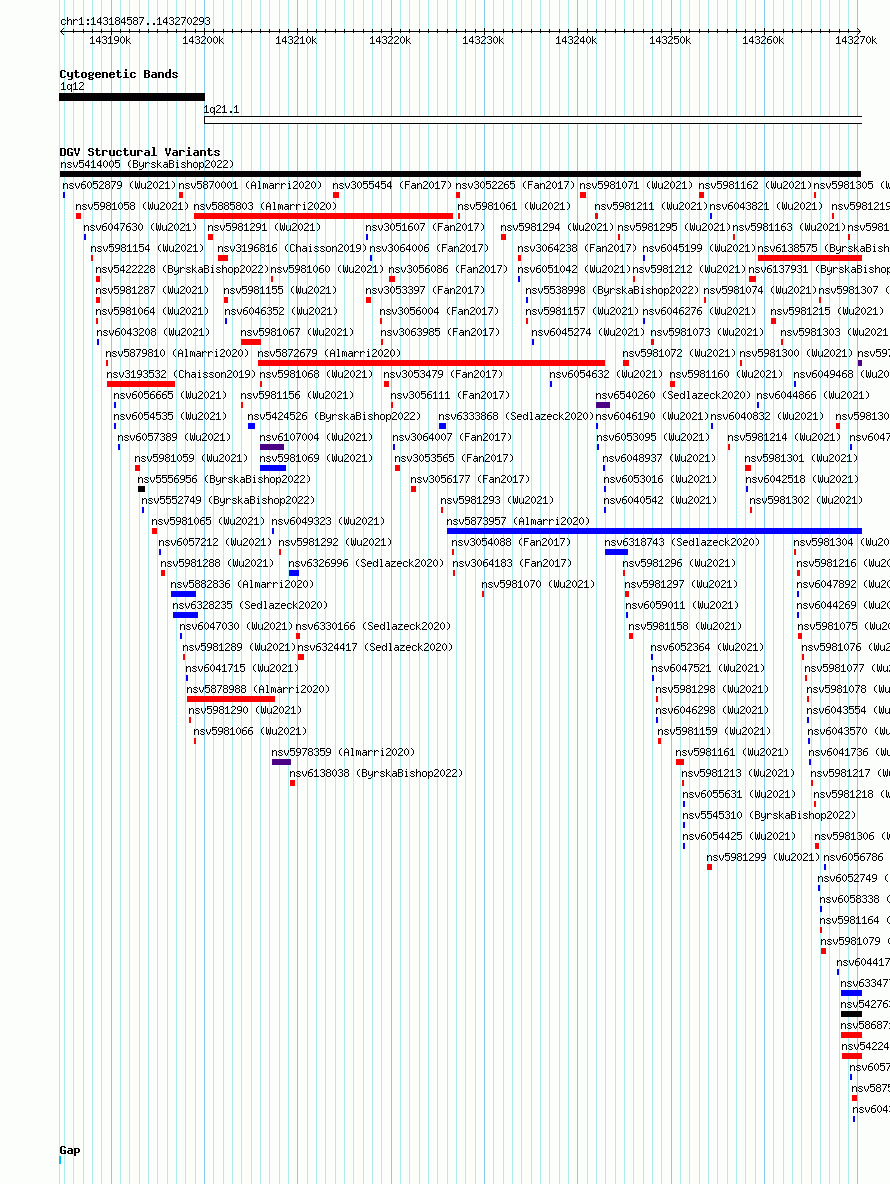This screenshot has width=890, height=1184.
Task: Open nsv5552749 (ByrskaBishop2022) label
Action: [x=229, y=500]
